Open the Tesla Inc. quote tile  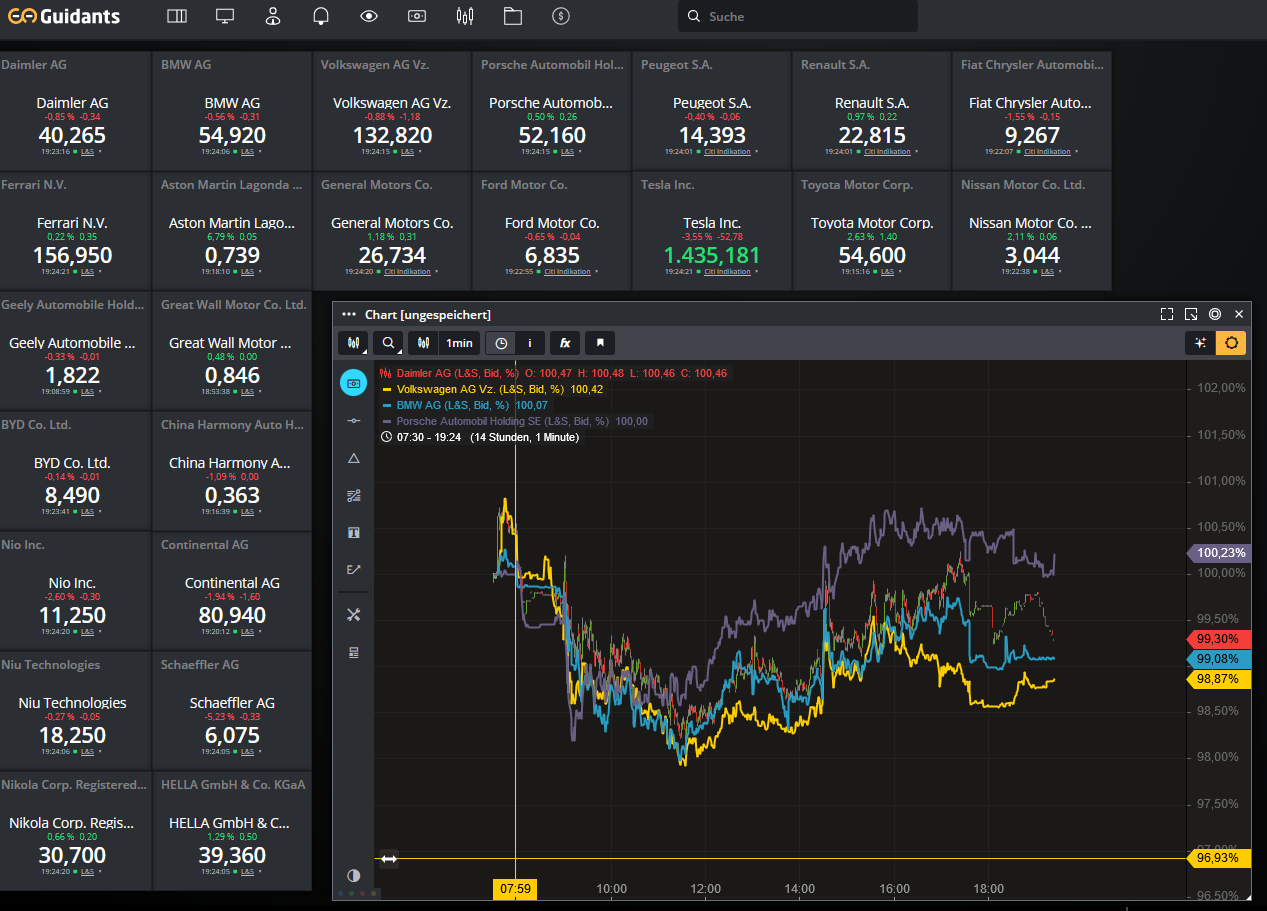tap(712, 232)
